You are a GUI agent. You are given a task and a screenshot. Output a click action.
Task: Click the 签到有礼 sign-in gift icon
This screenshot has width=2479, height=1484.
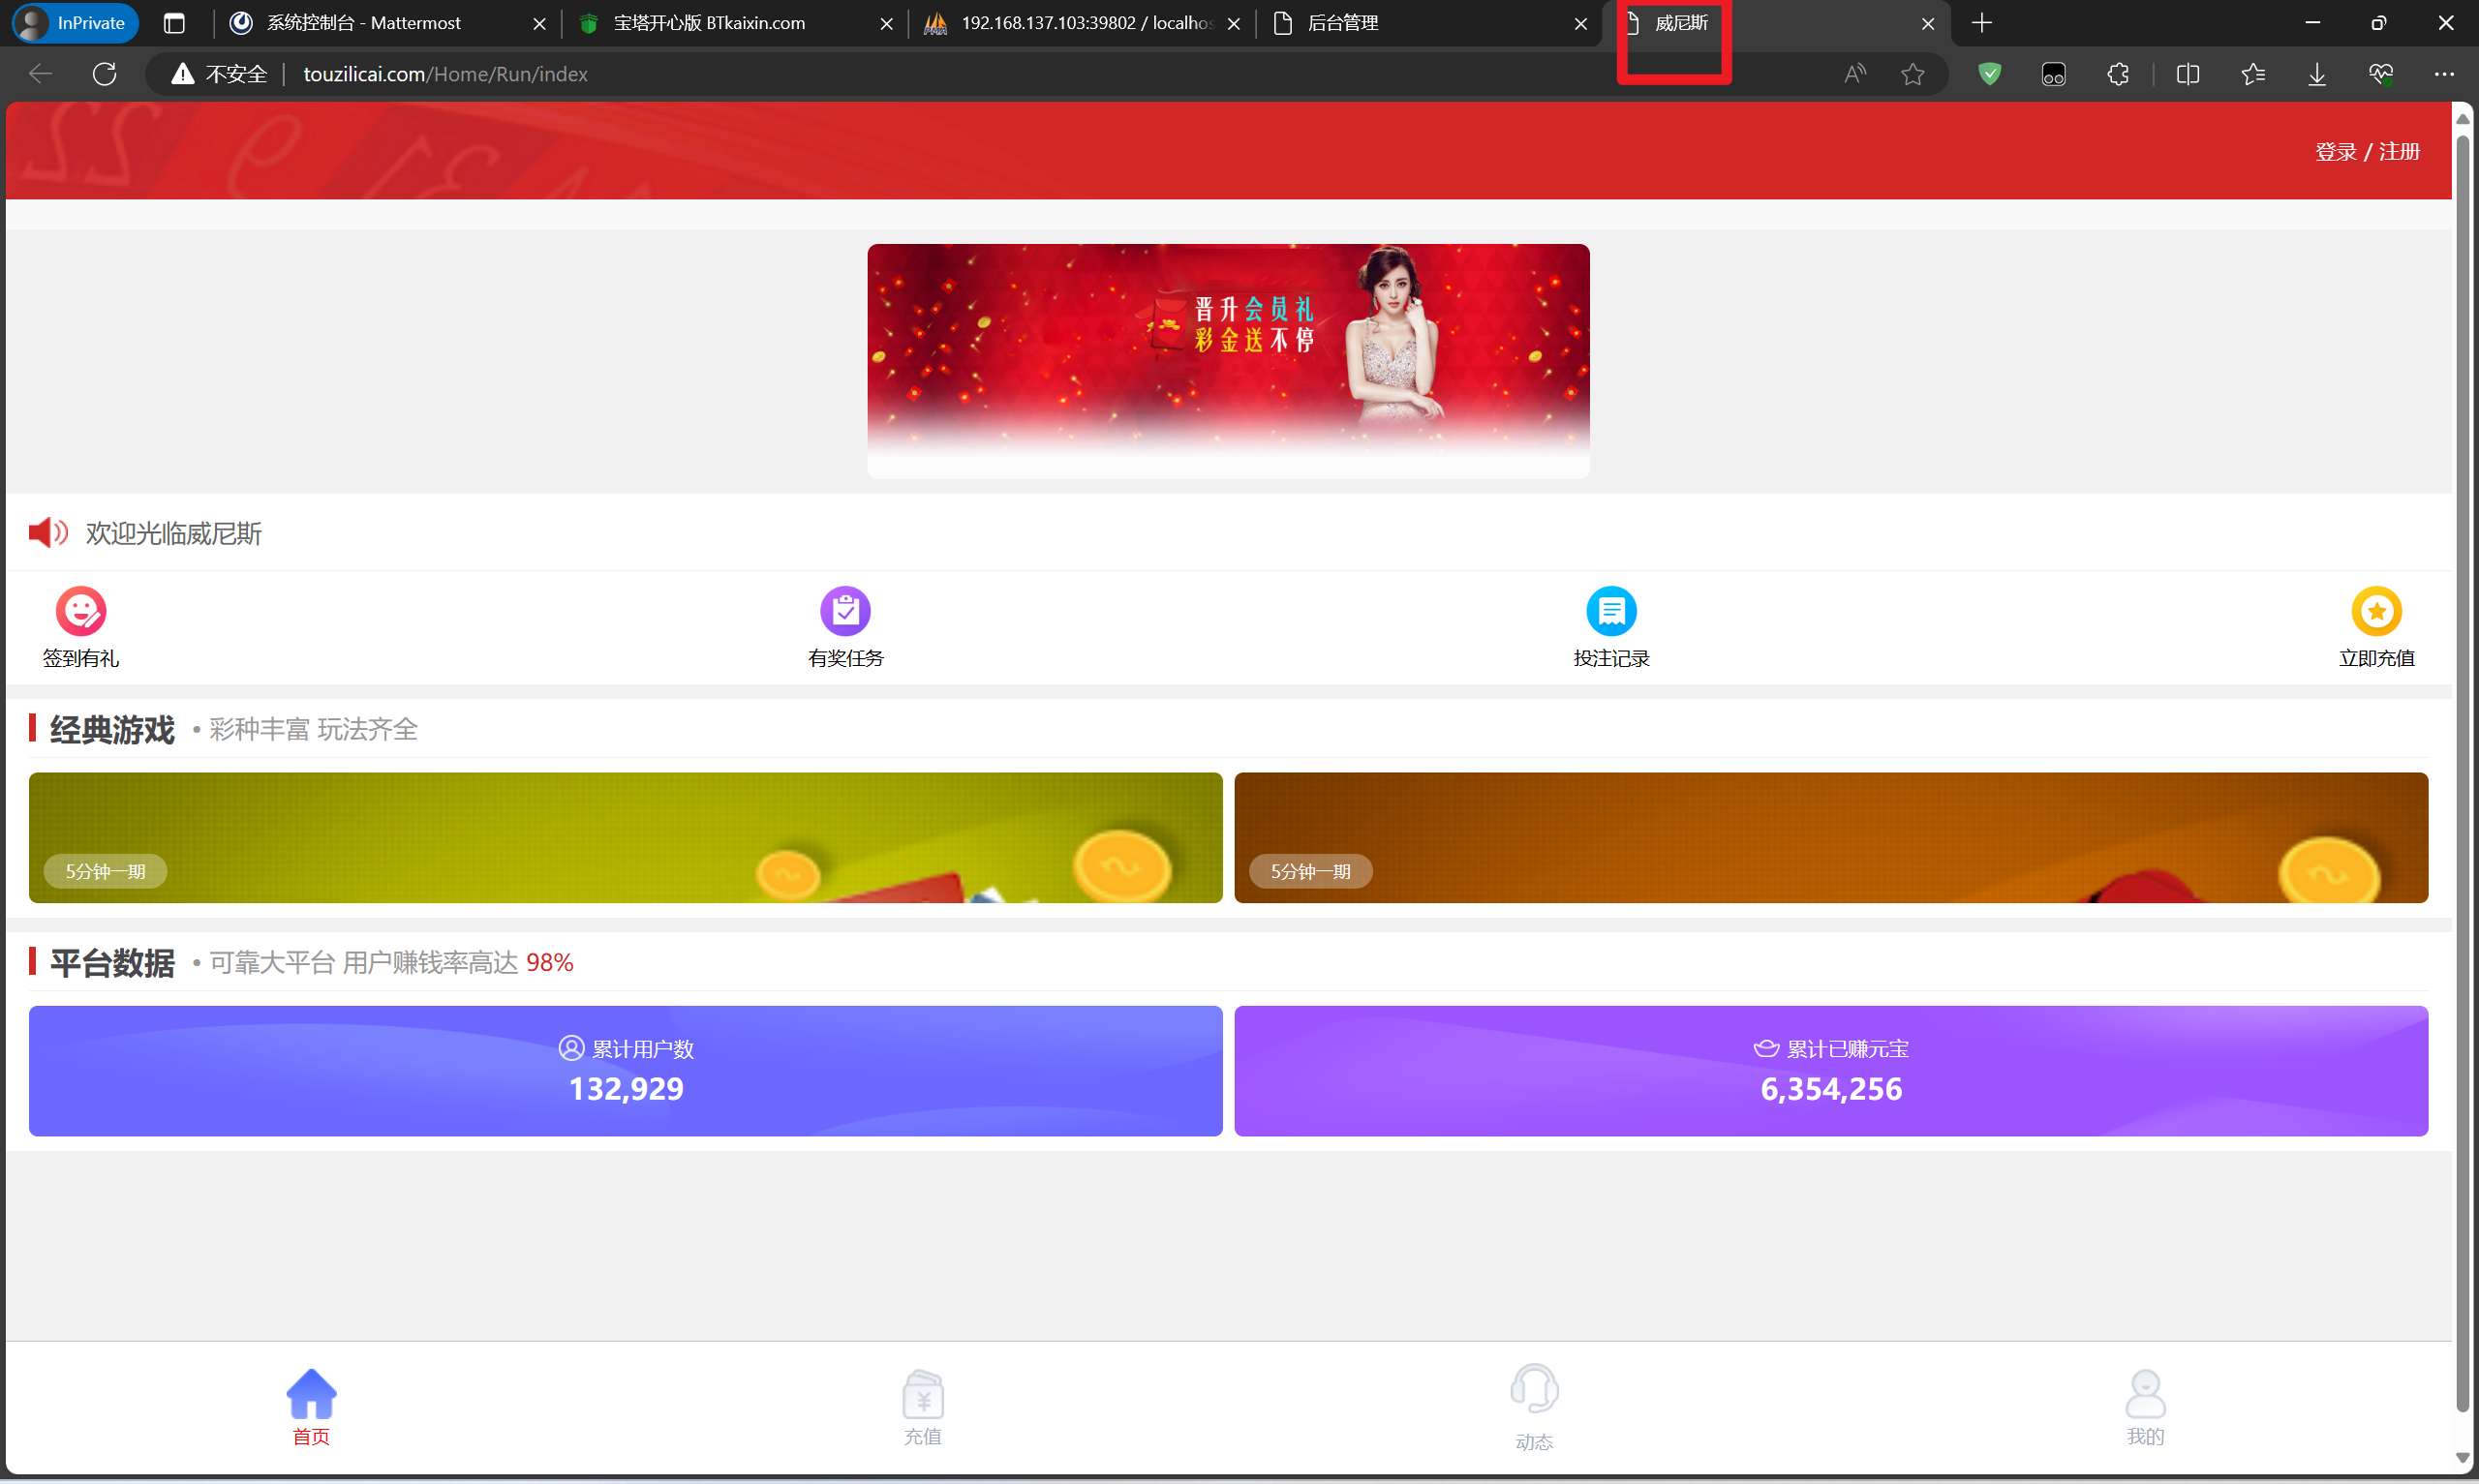pos(80,611)
